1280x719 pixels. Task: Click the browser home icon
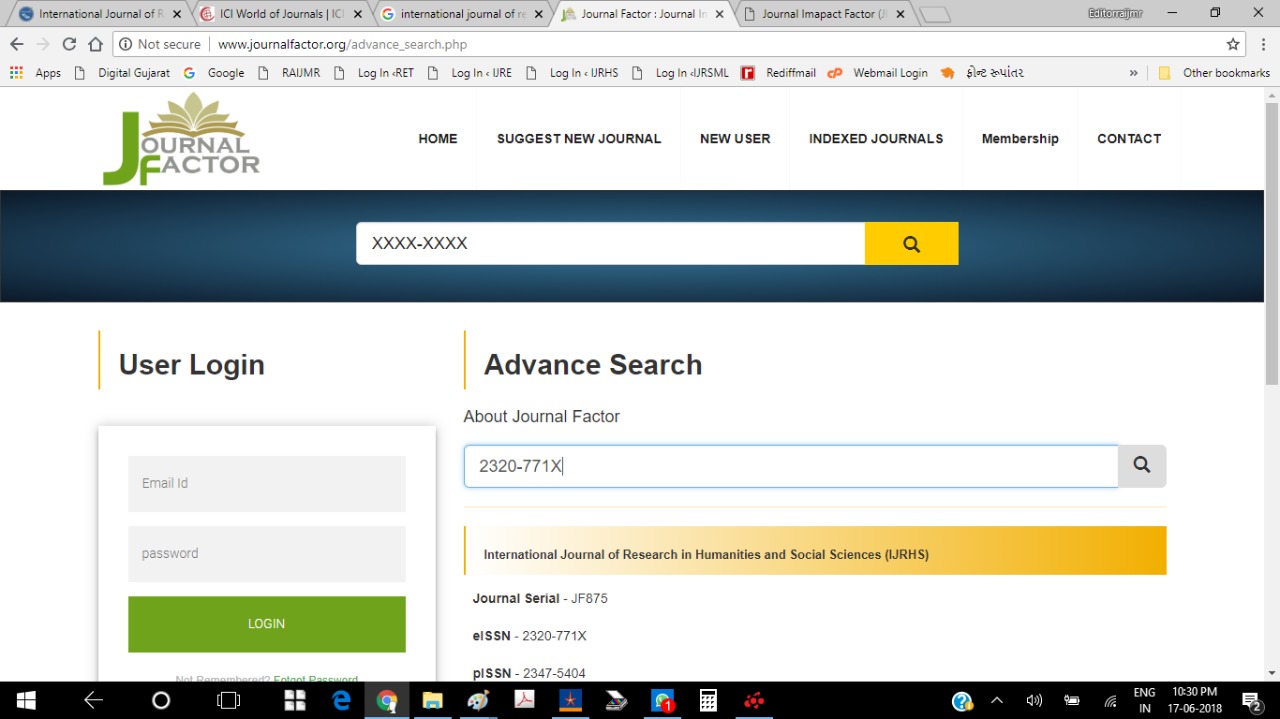[95, 44]
